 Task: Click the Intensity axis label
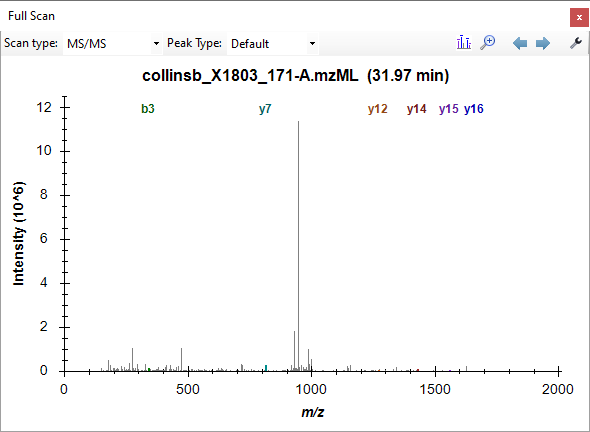point(18,234)
